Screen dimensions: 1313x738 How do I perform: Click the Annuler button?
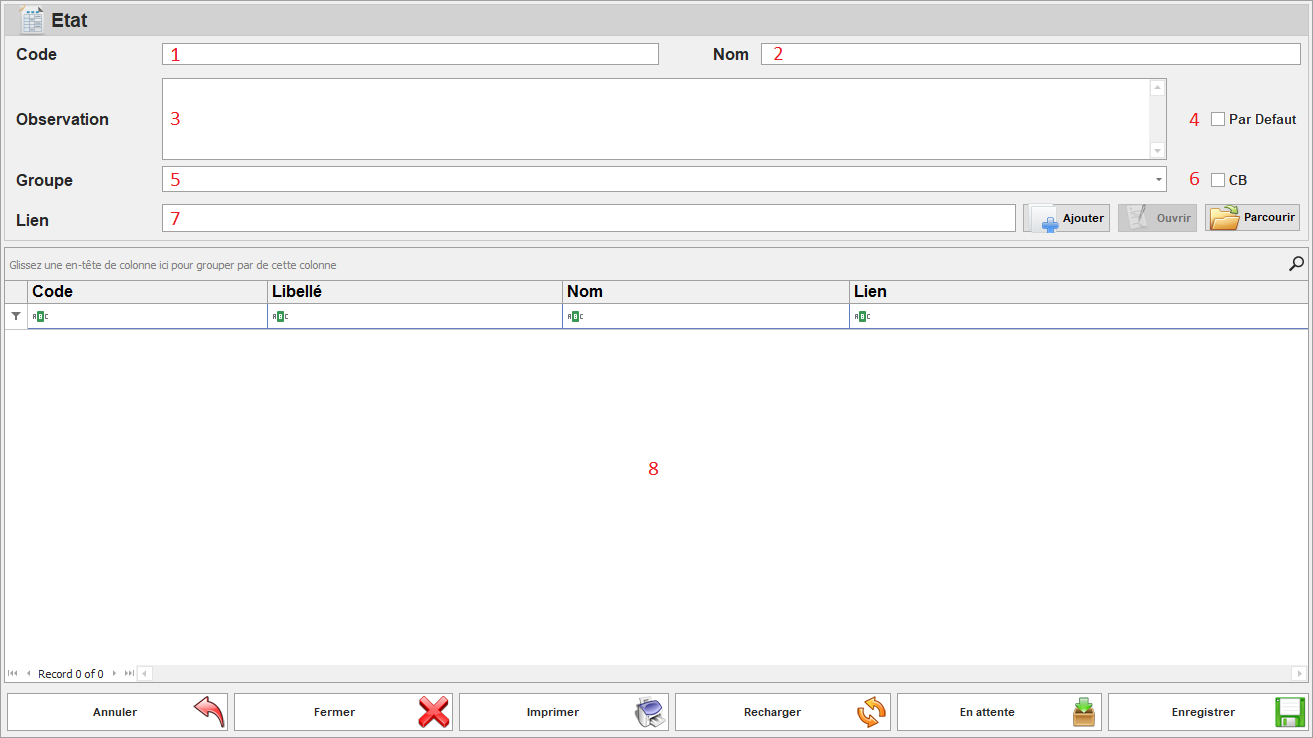(x=117, y=712)
